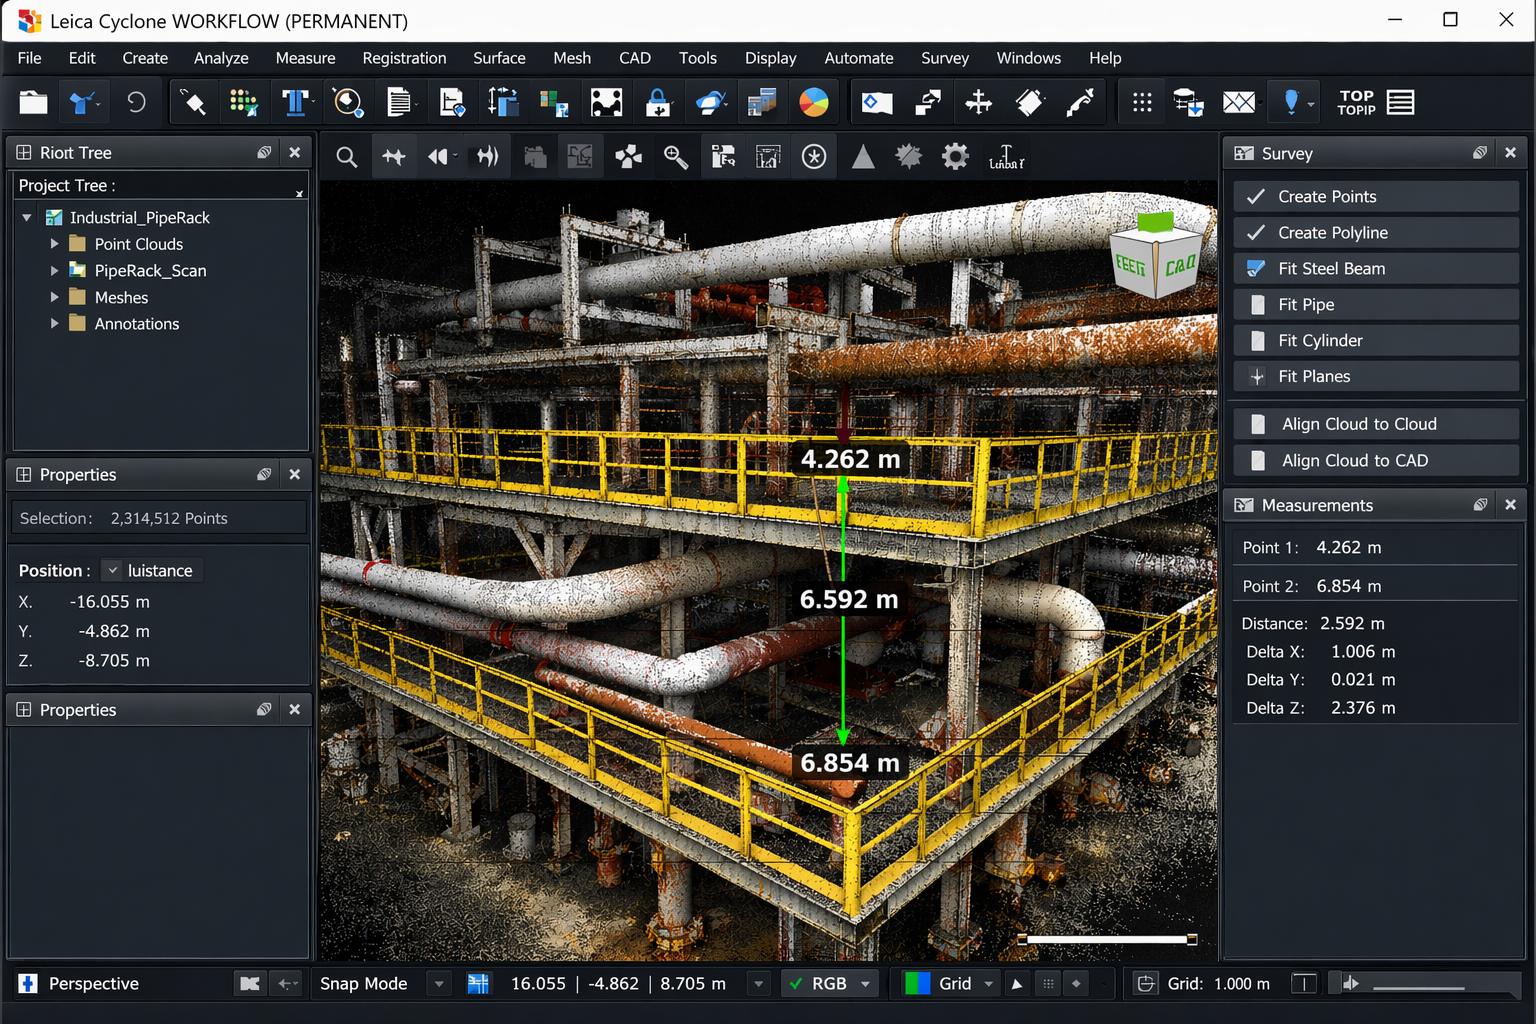Expand the PipeRack_Scan node

click(x=54, y=270)
